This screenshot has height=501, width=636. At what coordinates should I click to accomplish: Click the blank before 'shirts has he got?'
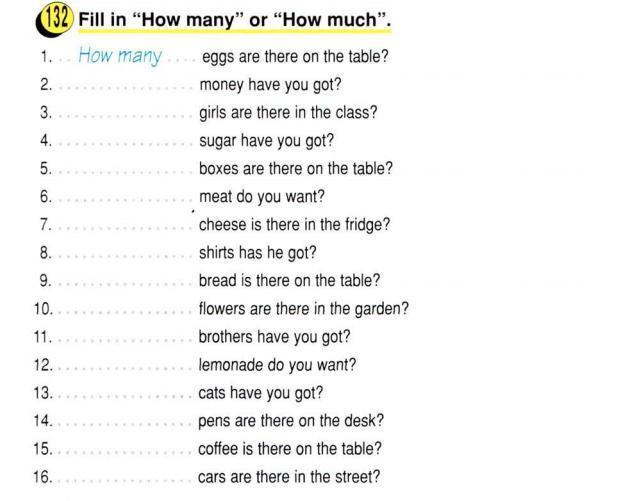[126, 256]
